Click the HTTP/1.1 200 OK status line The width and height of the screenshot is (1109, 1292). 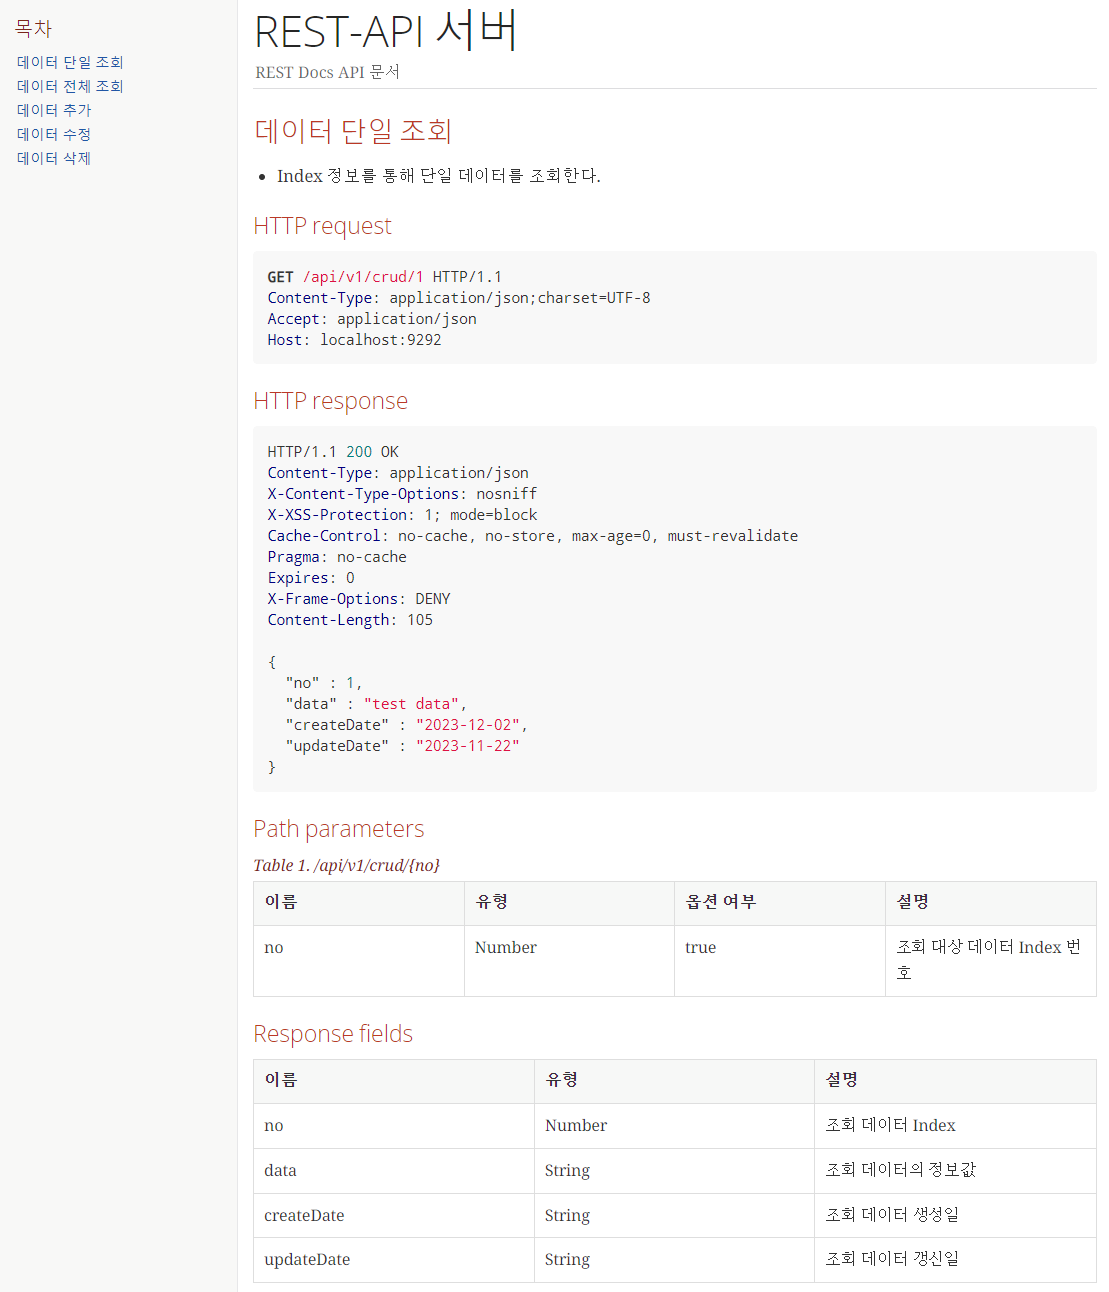333,452
